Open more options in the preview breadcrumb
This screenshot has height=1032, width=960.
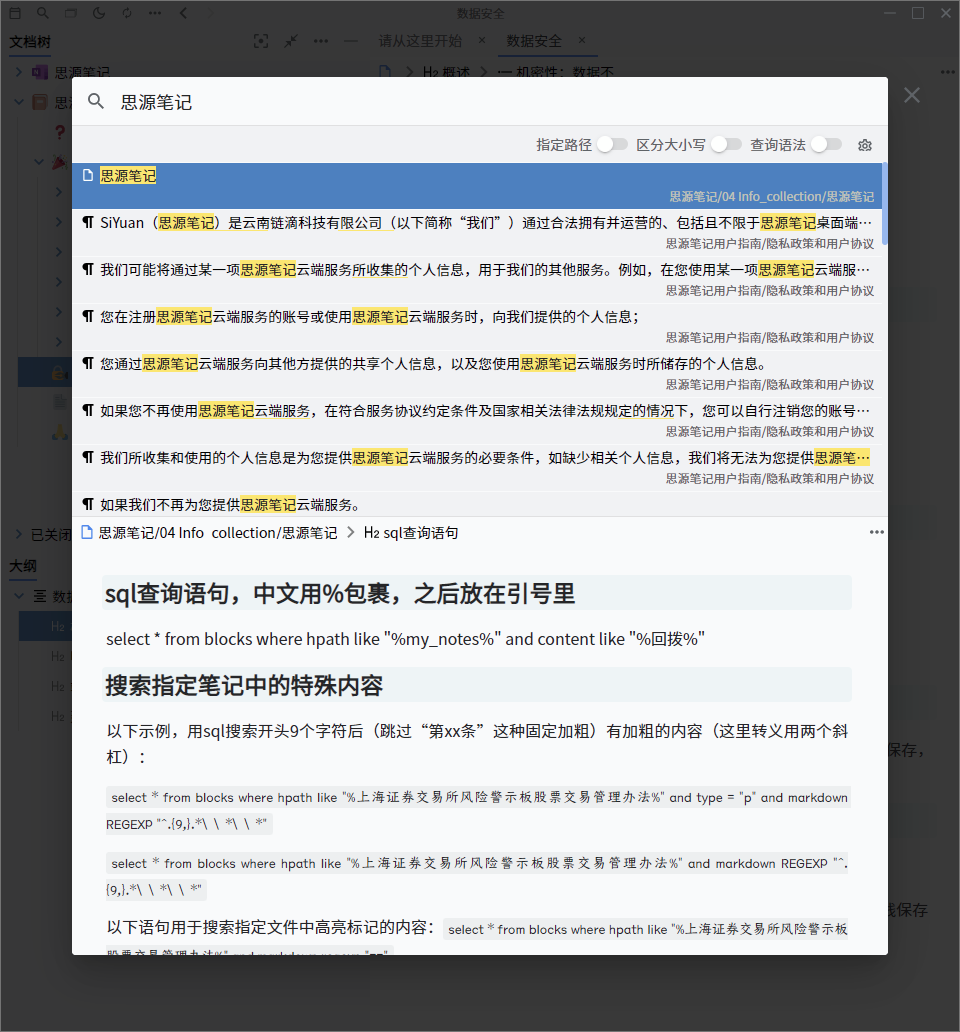click(877, 532)
